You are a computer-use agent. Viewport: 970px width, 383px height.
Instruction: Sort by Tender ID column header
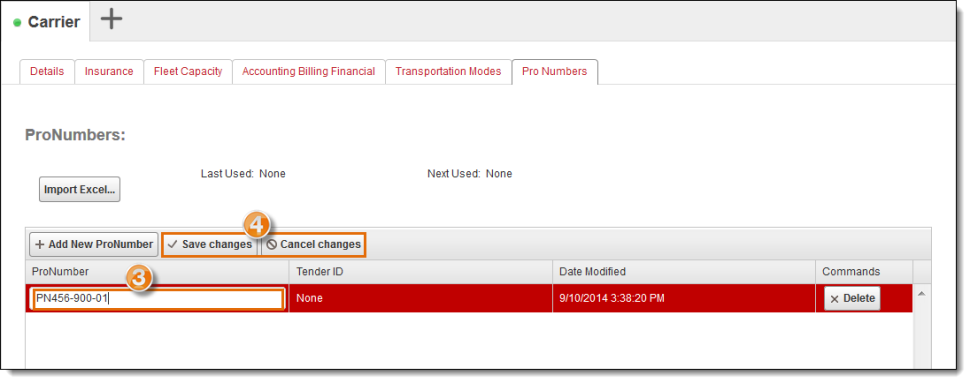click(421, 272)
